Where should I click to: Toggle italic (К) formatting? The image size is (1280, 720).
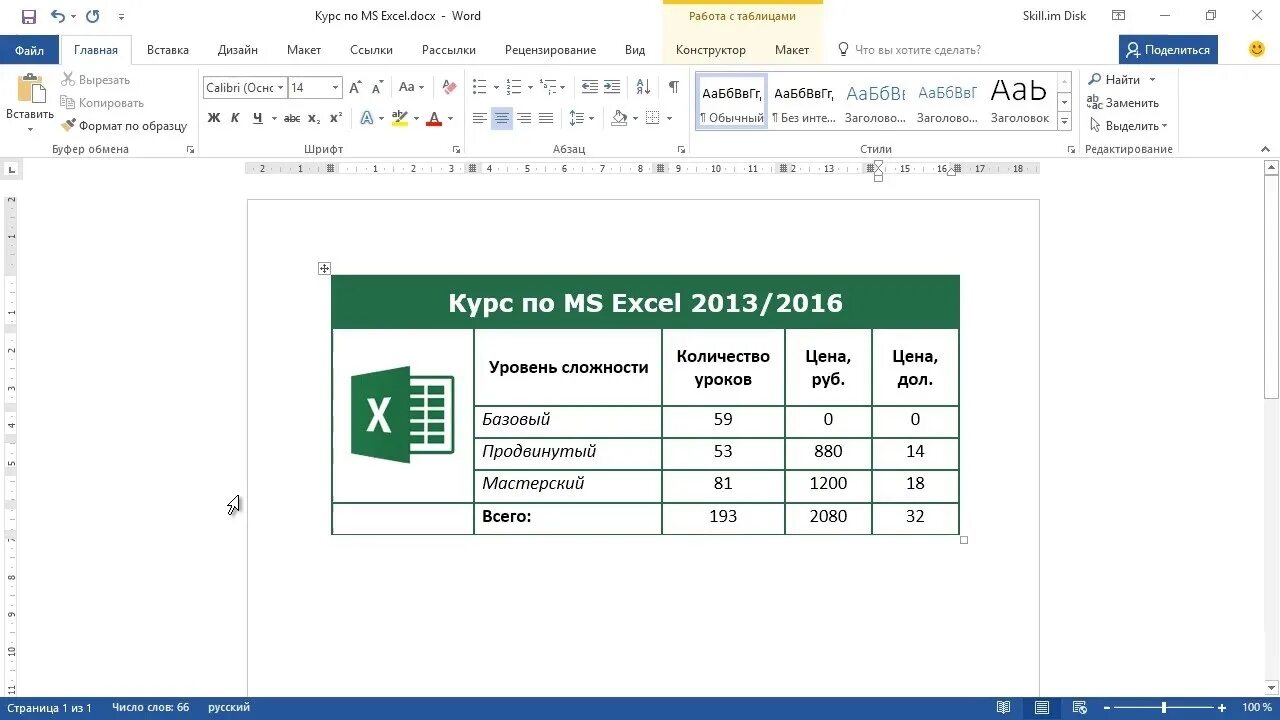235,118
